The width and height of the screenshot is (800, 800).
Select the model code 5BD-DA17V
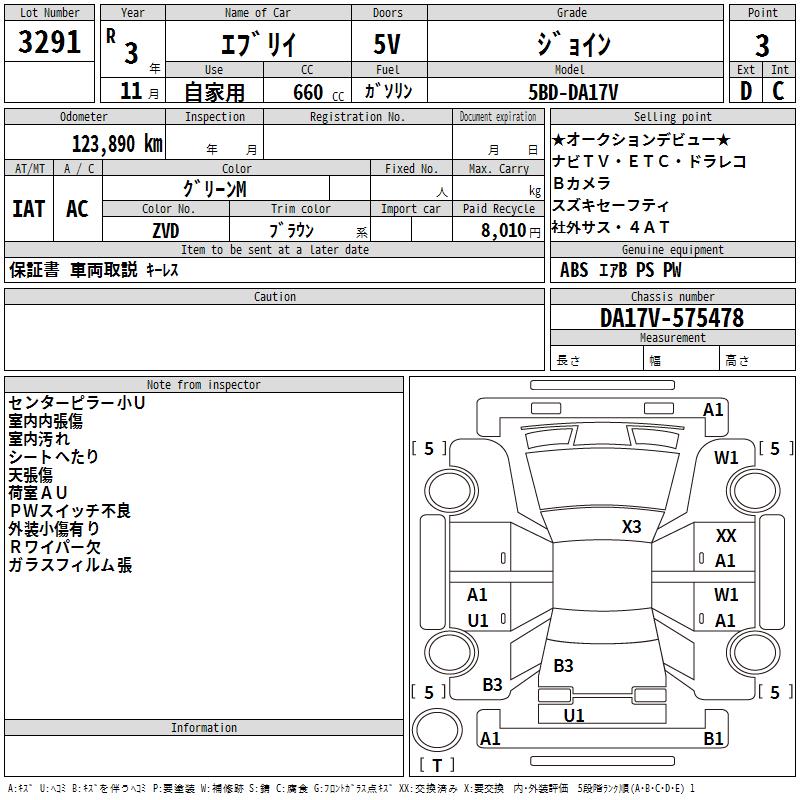(573, 92)
